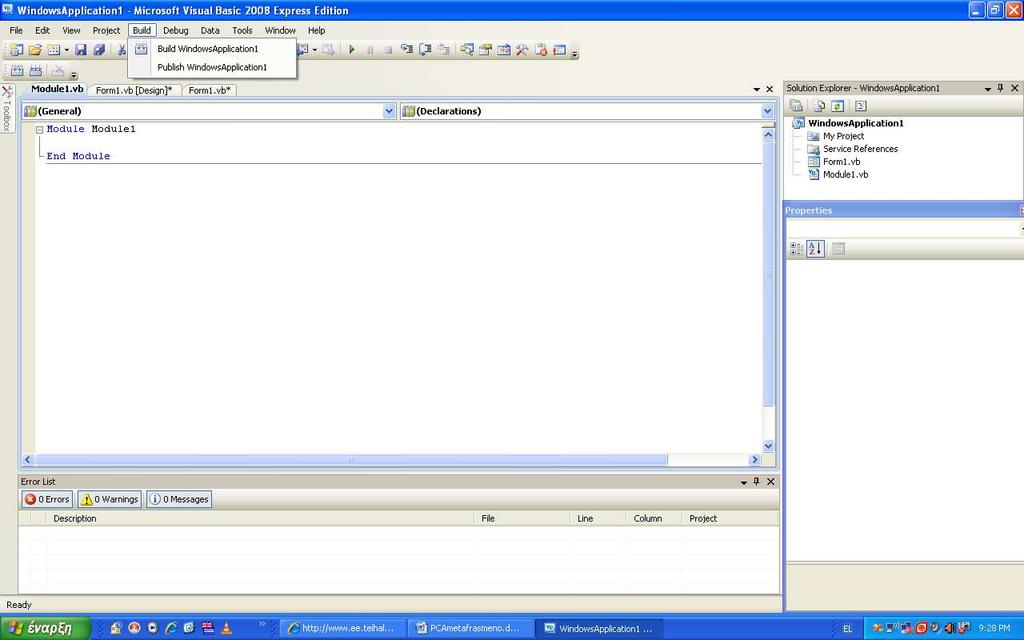Toggle the 0 Messages filter button
This screenshot has width=1024, height=640.
click(179, 499)
